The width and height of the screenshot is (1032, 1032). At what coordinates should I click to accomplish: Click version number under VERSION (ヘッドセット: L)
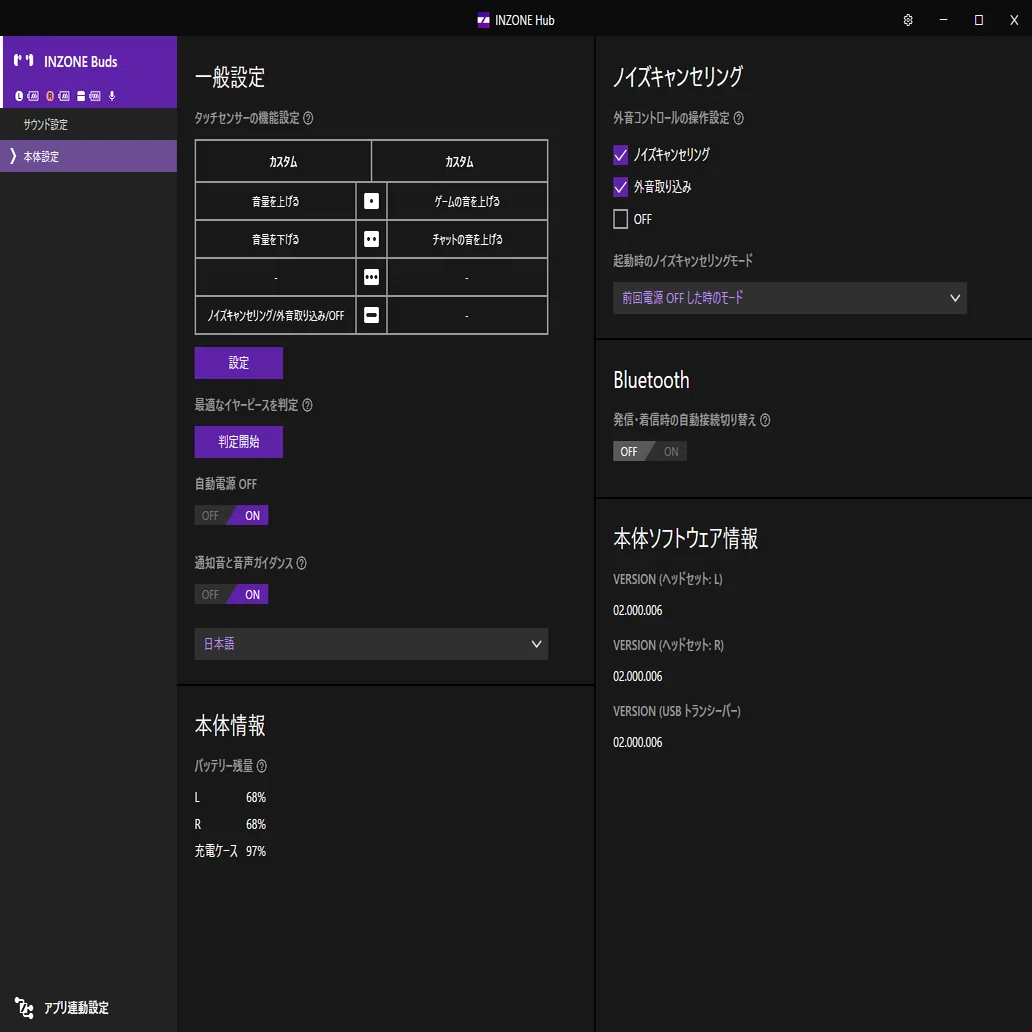(x=637, y=610)
